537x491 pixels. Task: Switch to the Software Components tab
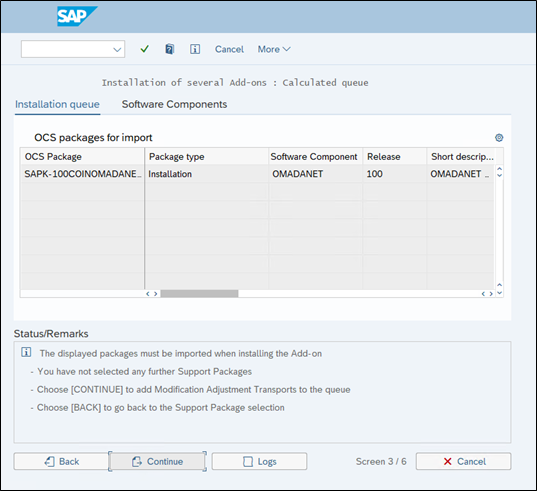(x=174, y=104)
